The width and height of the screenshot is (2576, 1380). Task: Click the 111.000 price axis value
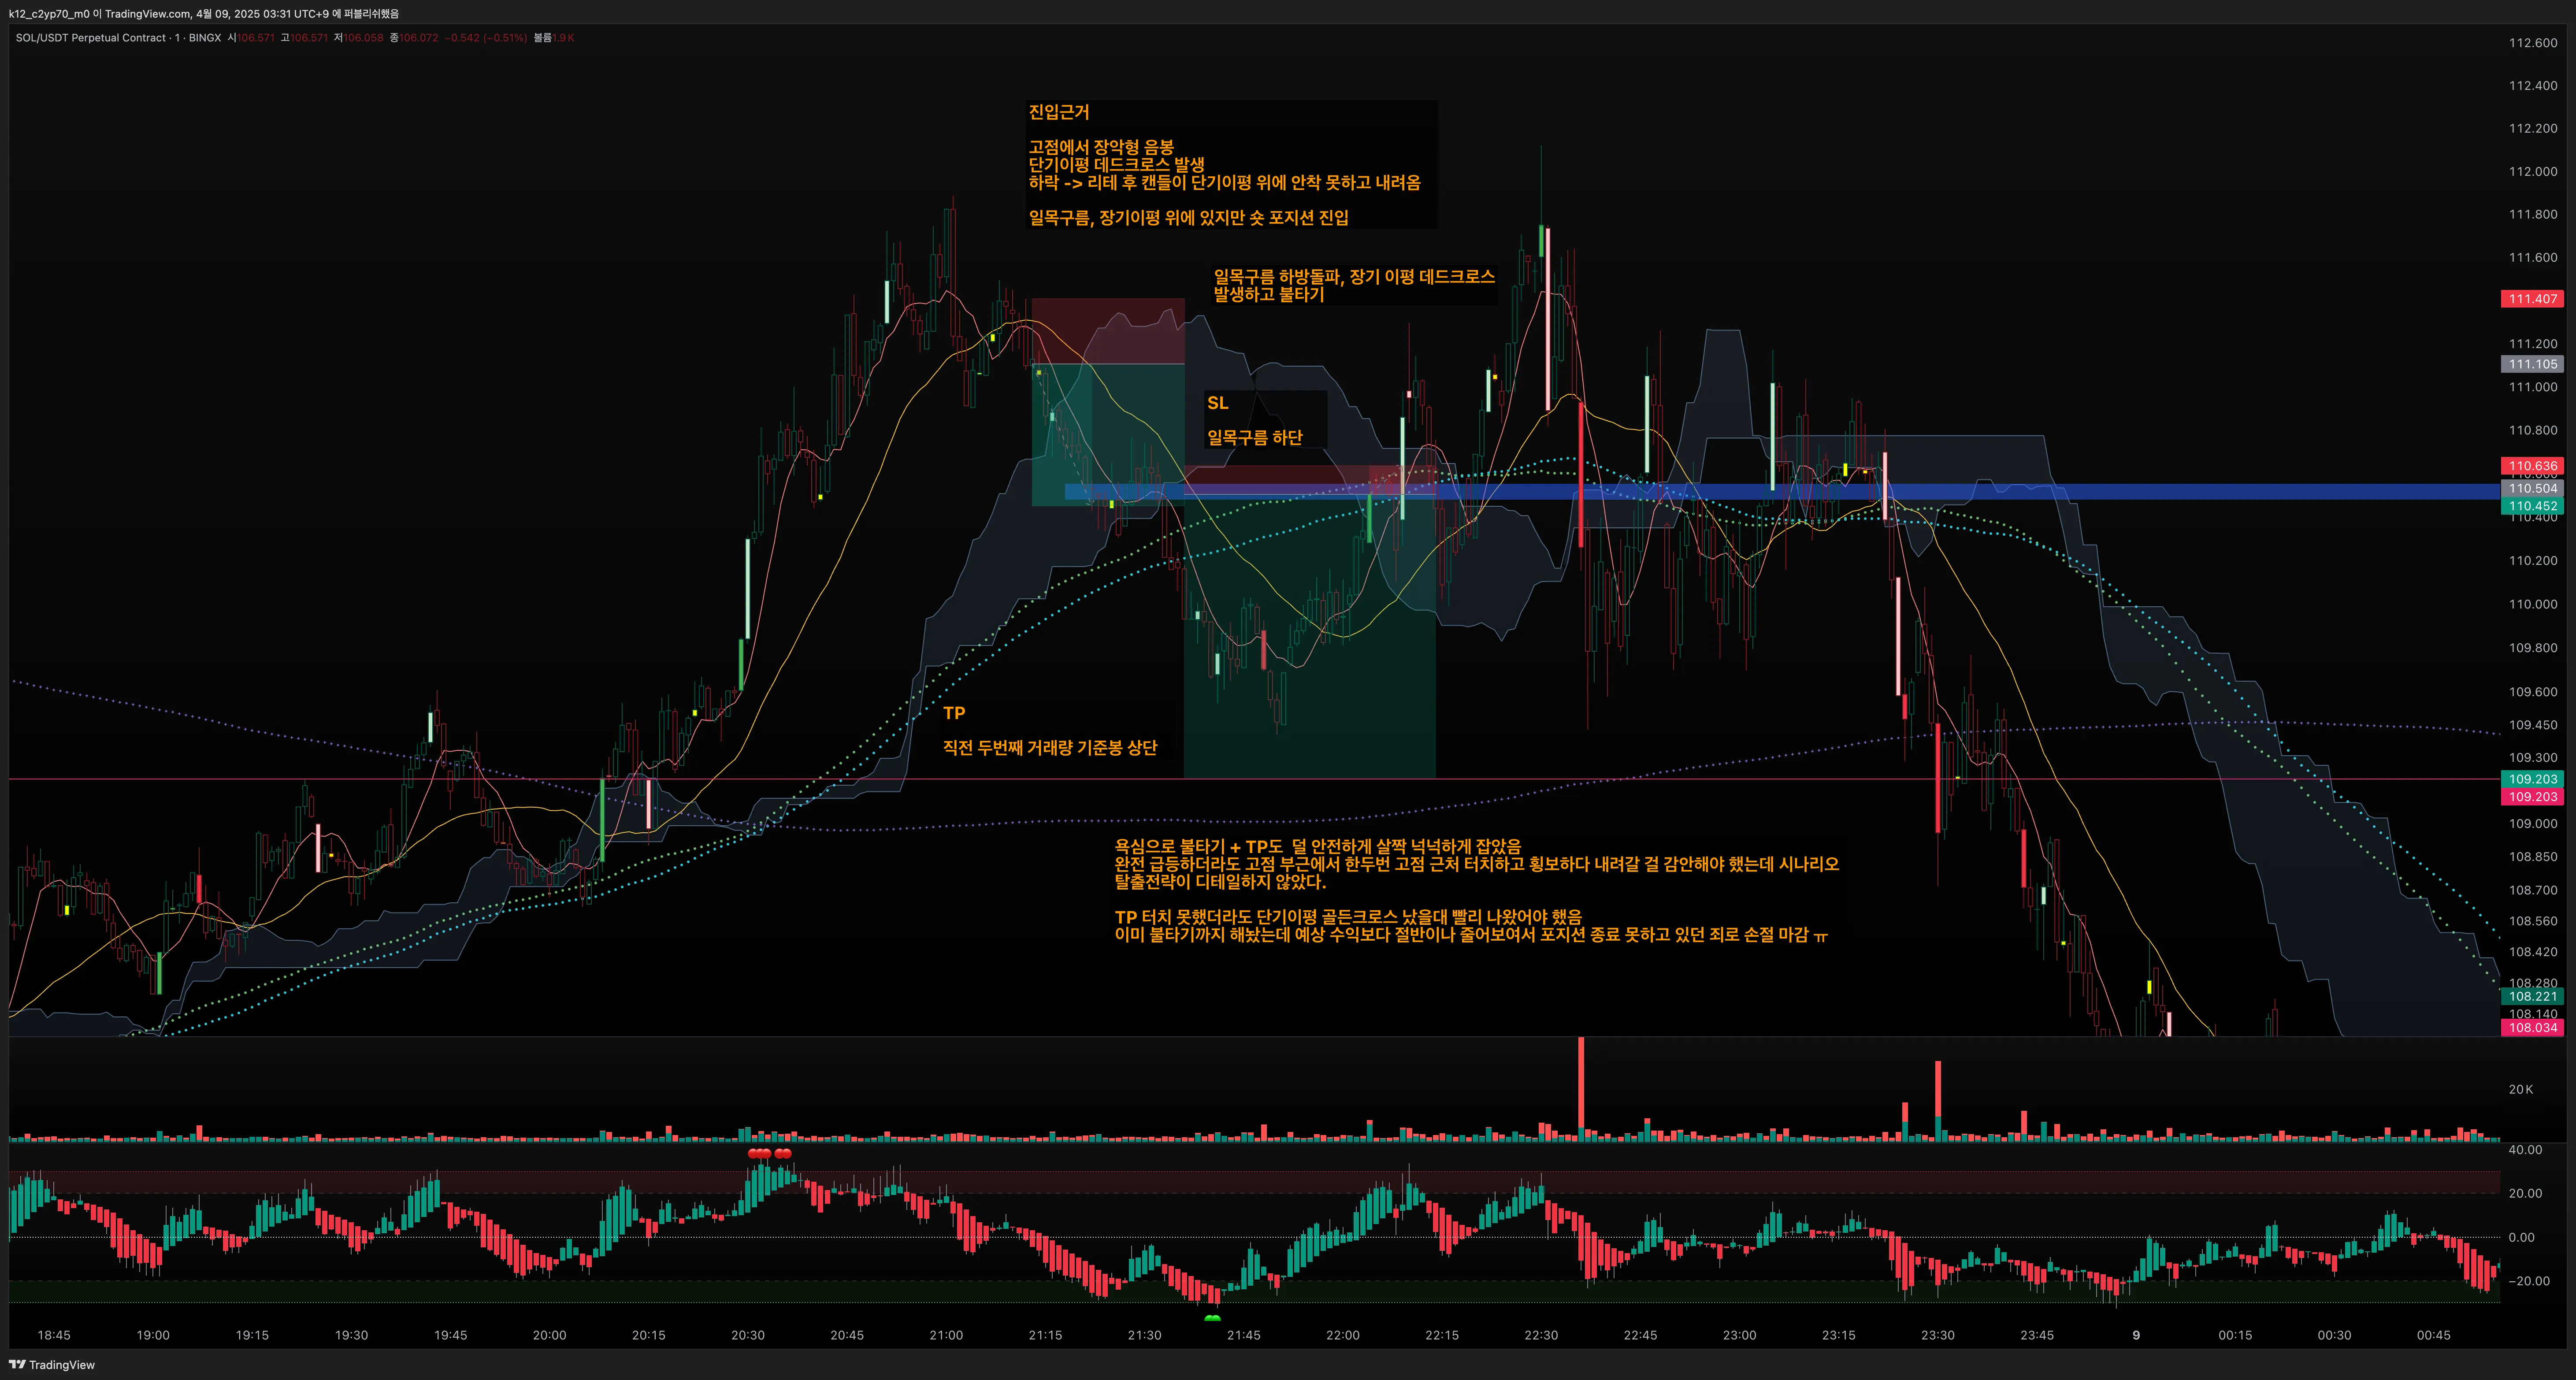2532,387
